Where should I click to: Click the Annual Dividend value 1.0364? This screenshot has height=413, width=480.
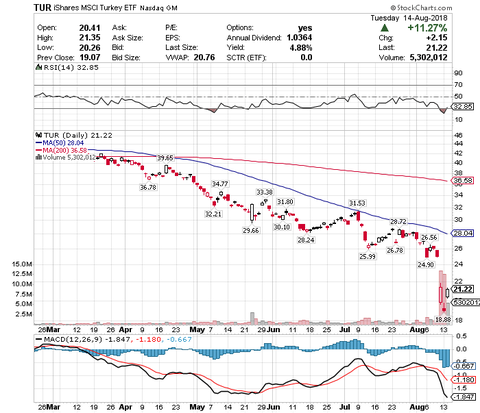coord(299,37)
